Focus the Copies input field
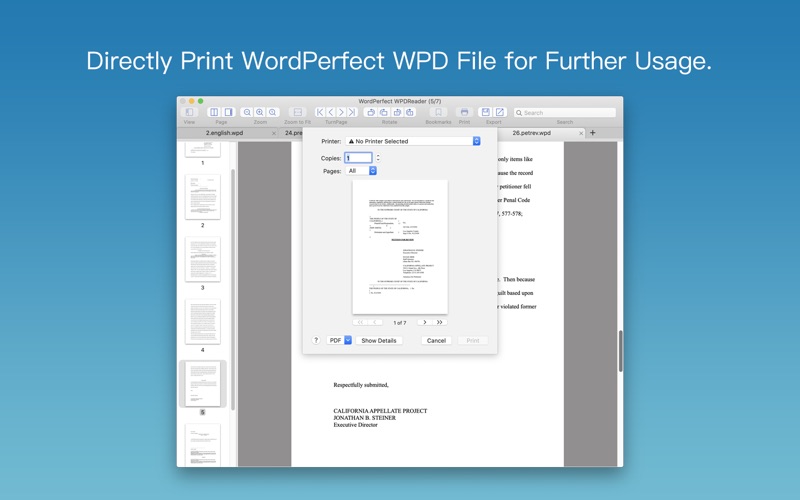Screen dimensions: 800x500 point(358,158)
